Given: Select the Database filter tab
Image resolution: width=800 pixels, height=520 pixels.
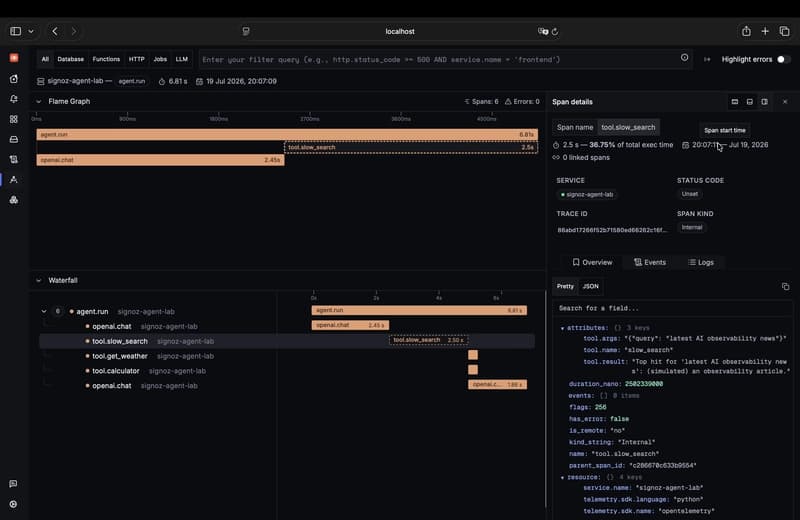Looking at the screenshot, I should click(x=70, y=59).
